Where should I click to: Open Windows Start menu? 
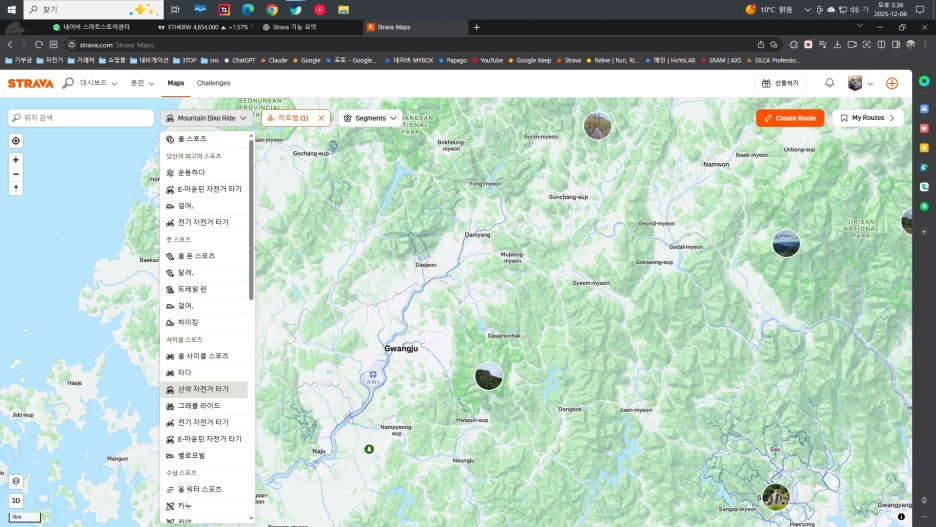click(x=11, y=10)
